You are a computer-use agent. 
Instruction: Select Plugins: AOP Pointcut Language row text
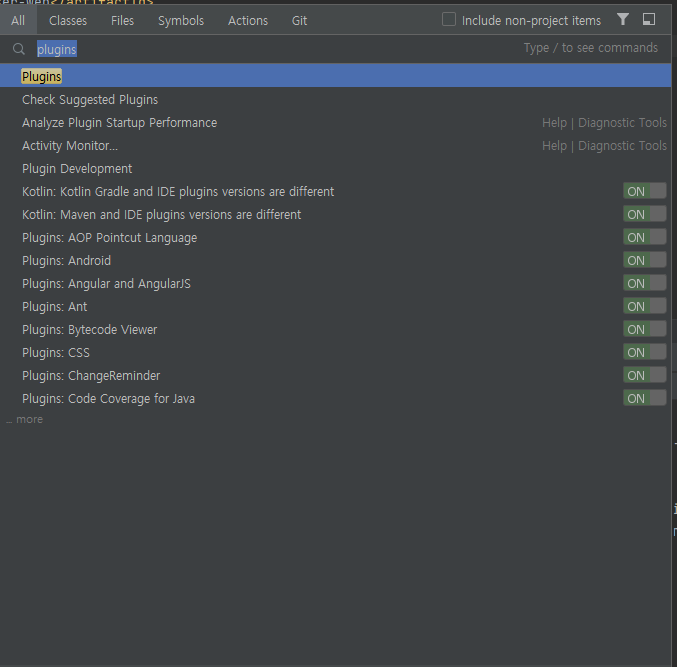109,237
